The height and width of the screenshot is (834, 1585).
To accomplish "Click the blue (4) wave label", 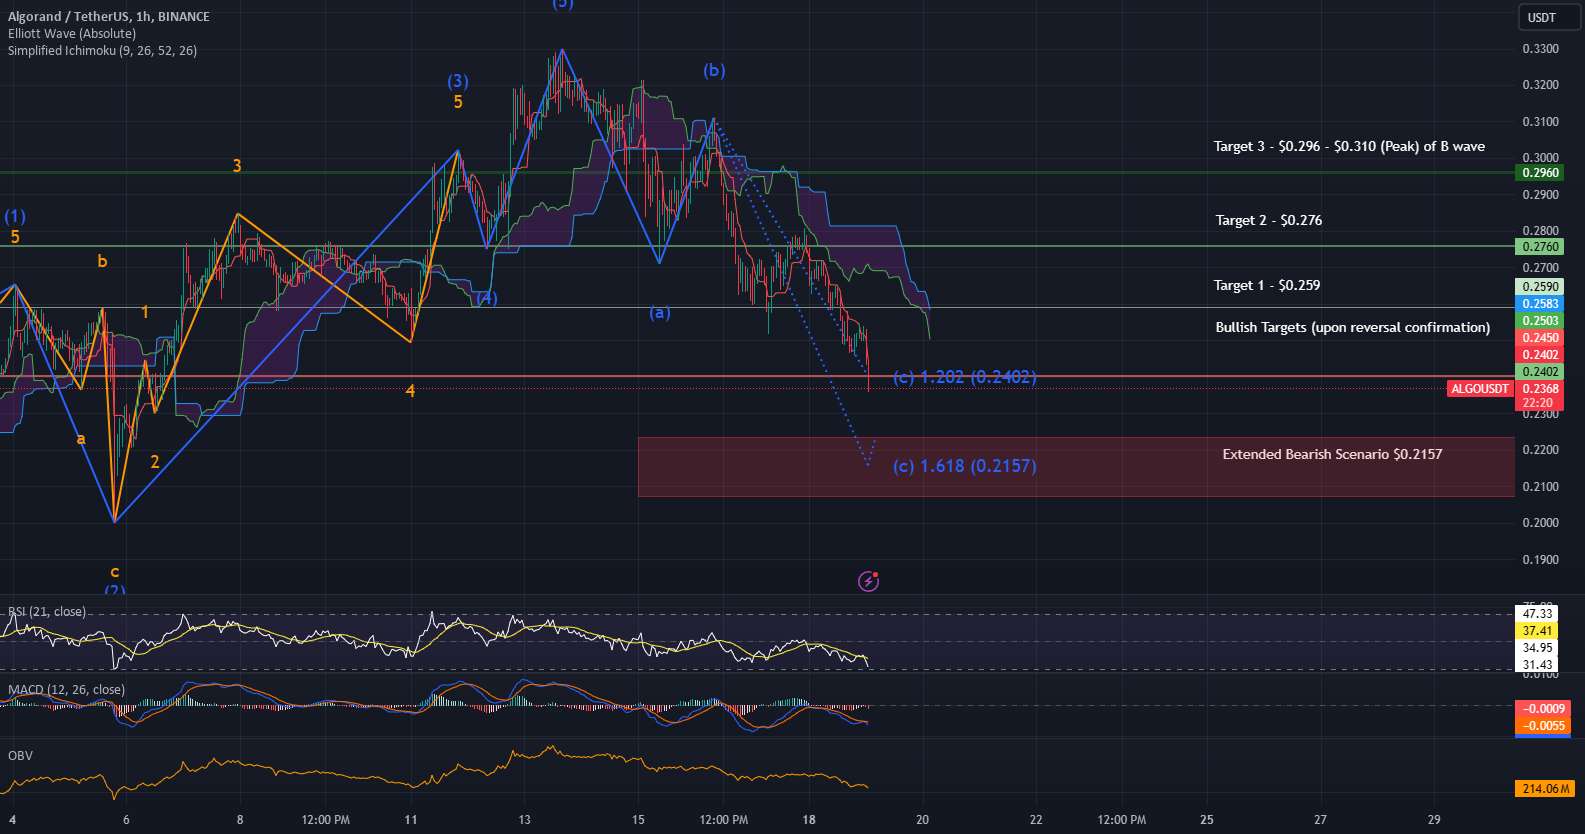I will click(x=486, y=298).
